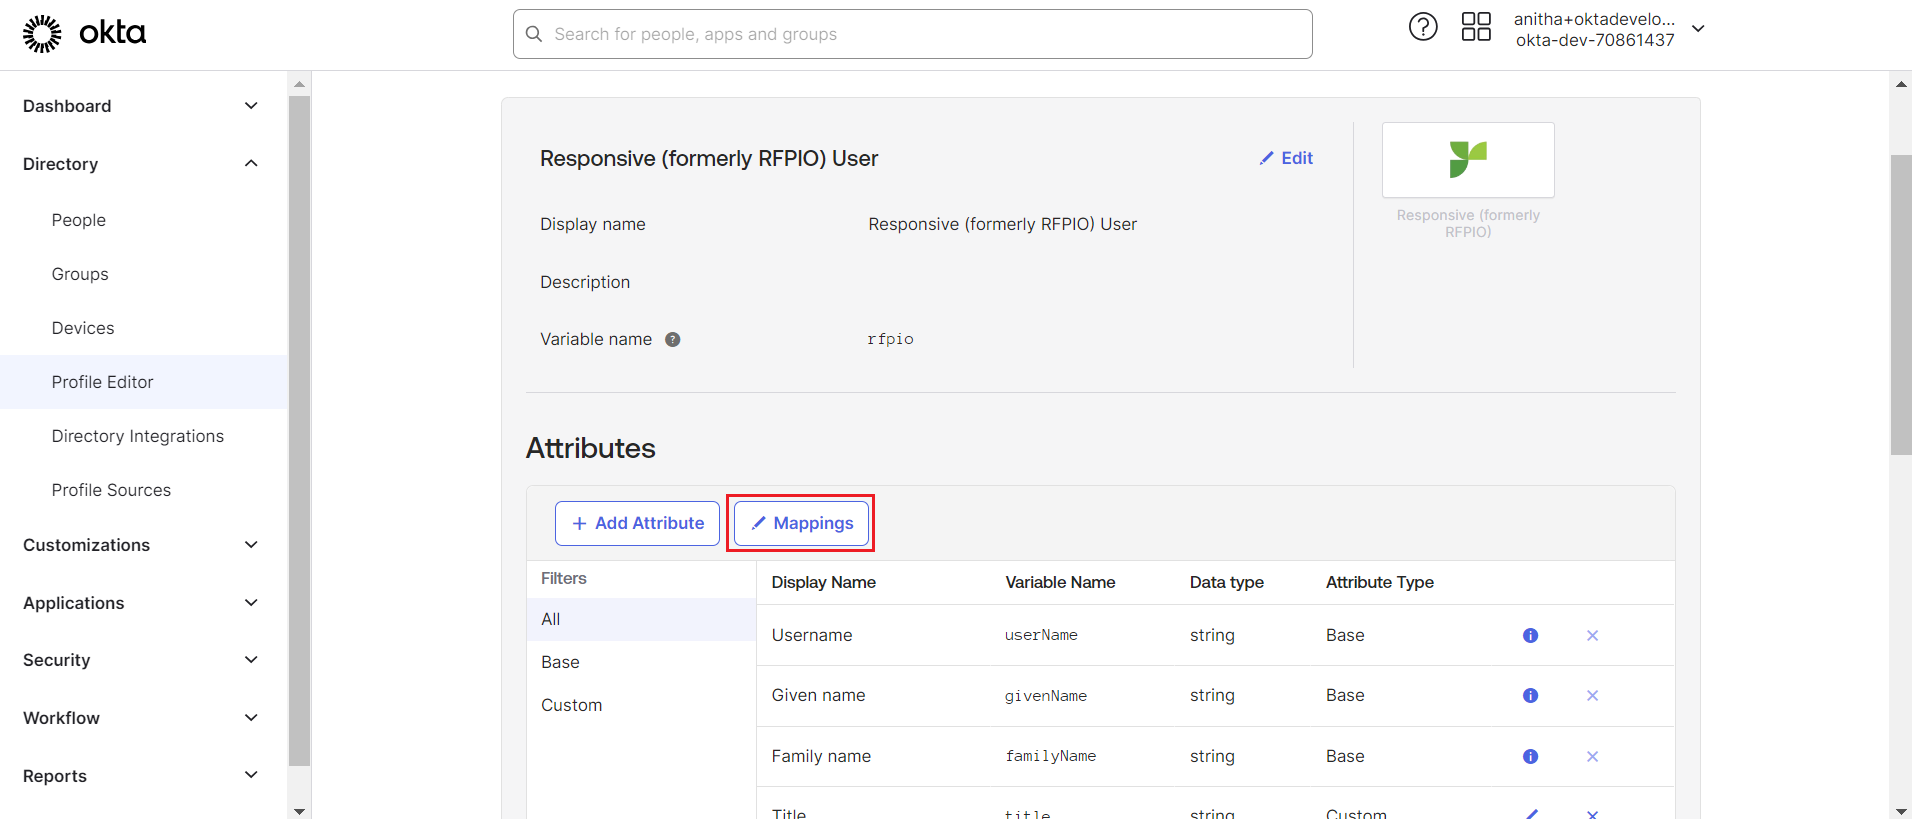Open the help question mark icon
This screenshot has height=819, width=1912.
point(1423,27)
